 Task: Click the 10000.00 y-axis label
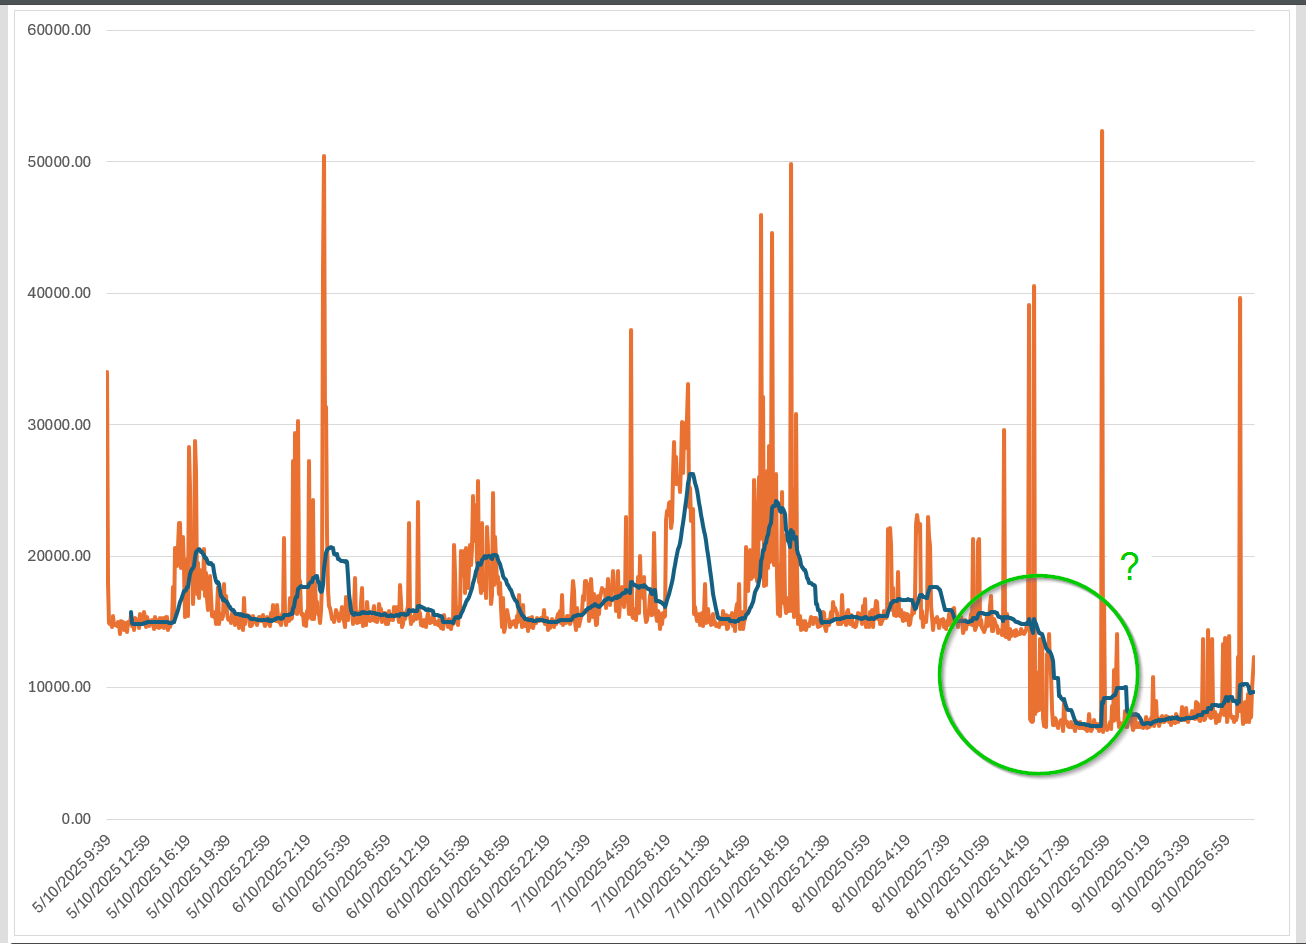[x=59, y=687]
